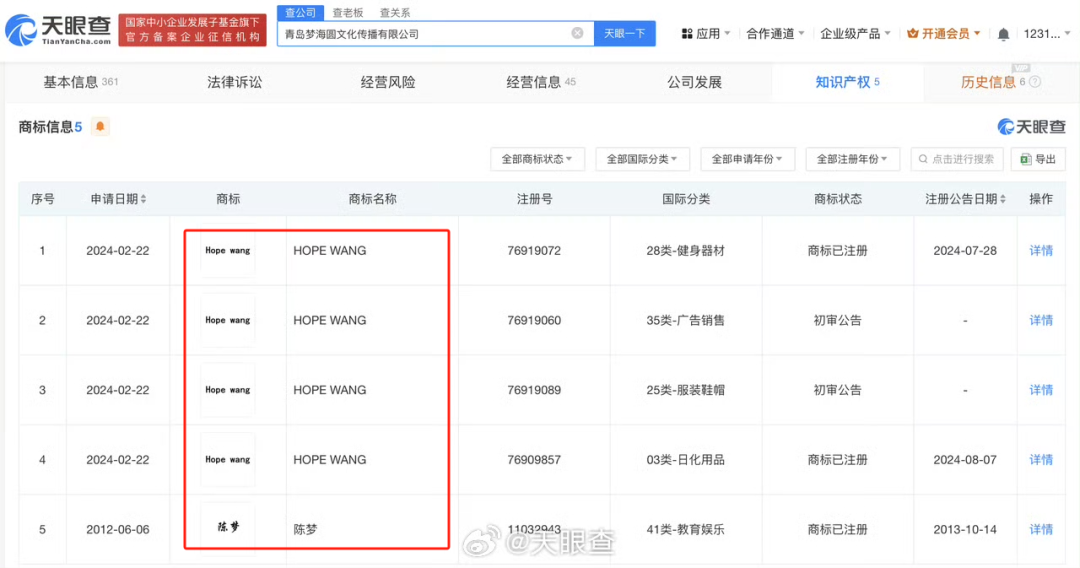This screenshot has width=1080, height=568.
Task: Switch to the 经营信息 tab
Action: 541,82
